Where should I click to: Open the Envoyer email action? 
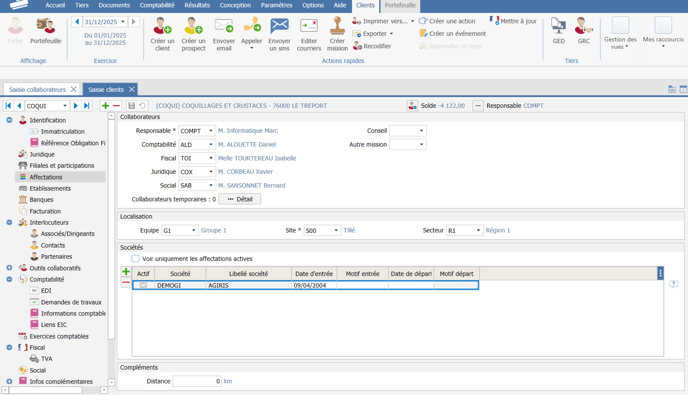coord(224,26)
